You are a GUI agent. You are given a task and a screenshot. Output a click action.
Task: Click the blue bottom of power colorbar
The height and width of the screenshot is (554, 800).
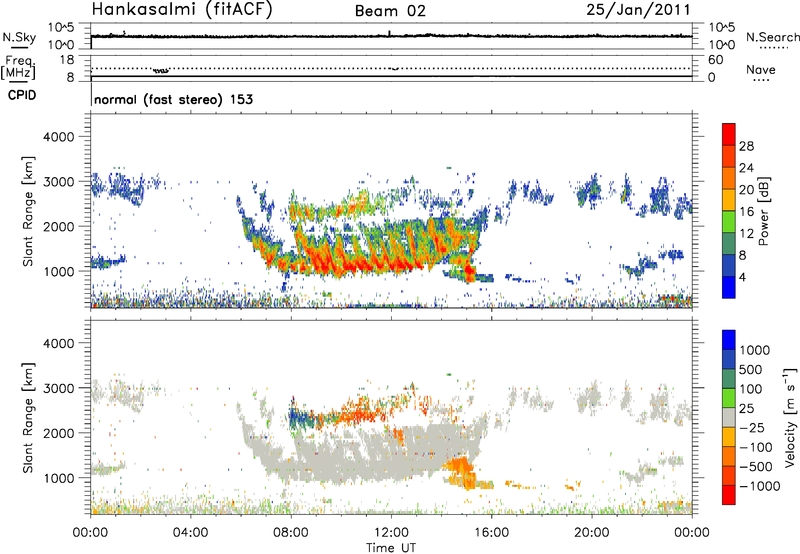point(729,289)
